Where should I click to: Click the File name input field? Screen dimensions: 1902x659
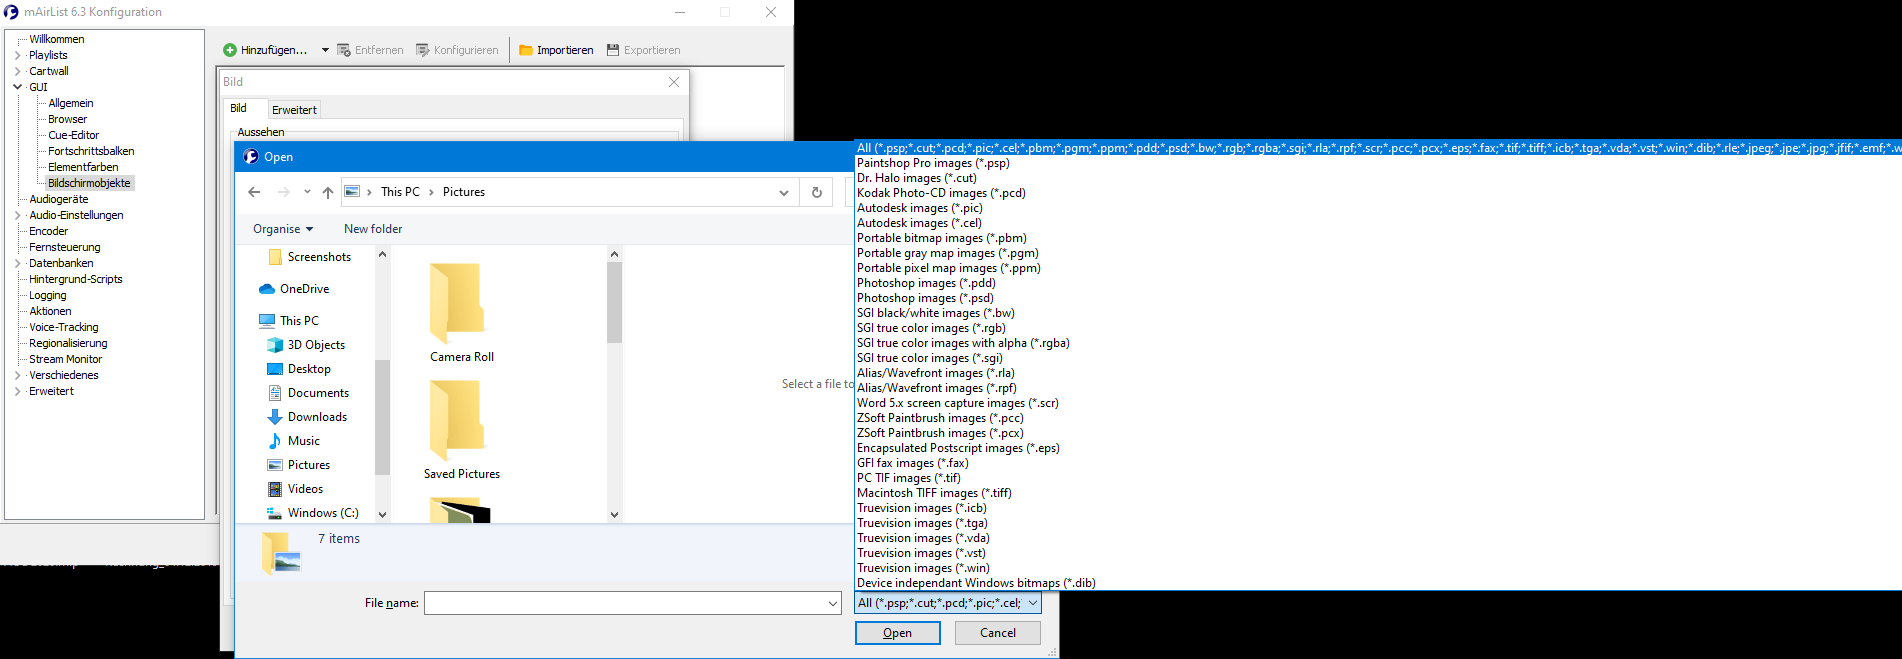pyautogui.click(x=625, y=603)
